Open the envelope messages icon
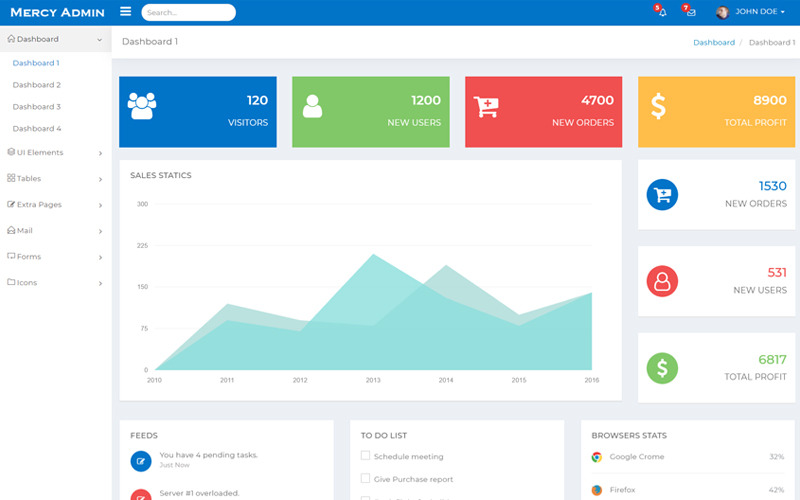The height and width of the screenshot is (500, 800). pos(691,12)
